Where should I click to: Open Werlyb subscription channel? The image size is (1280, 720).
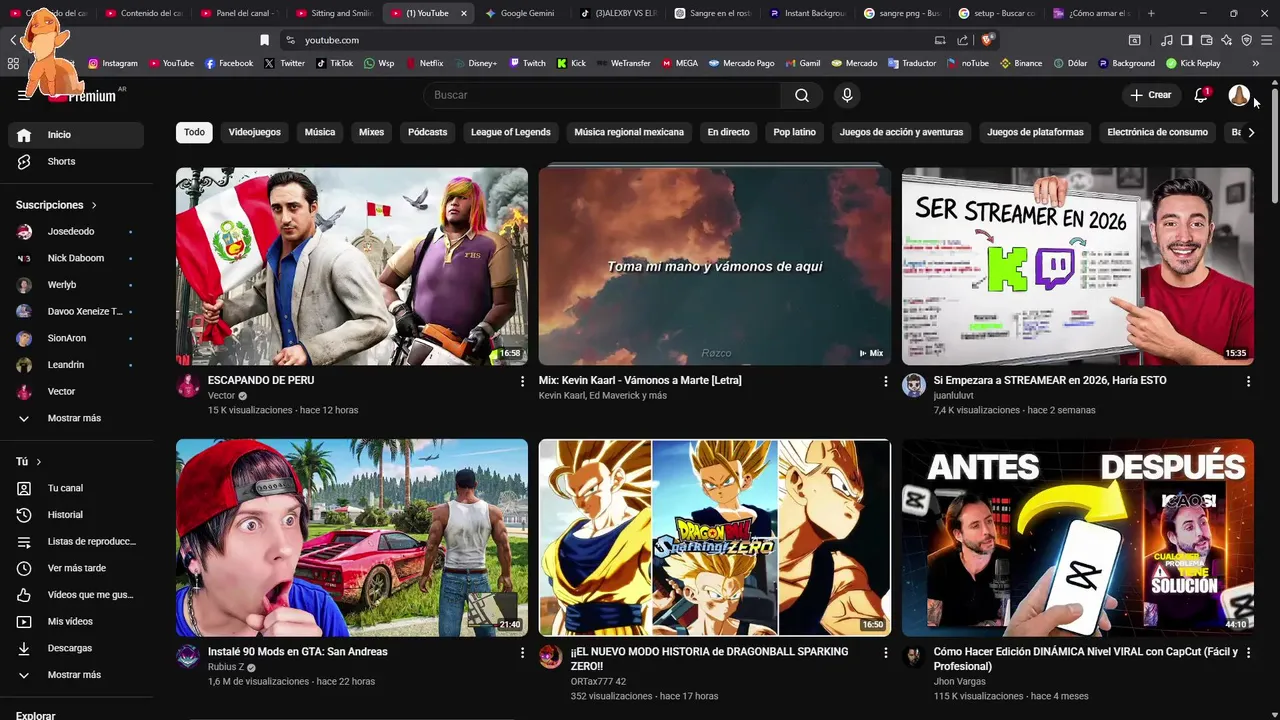[76, 285]
